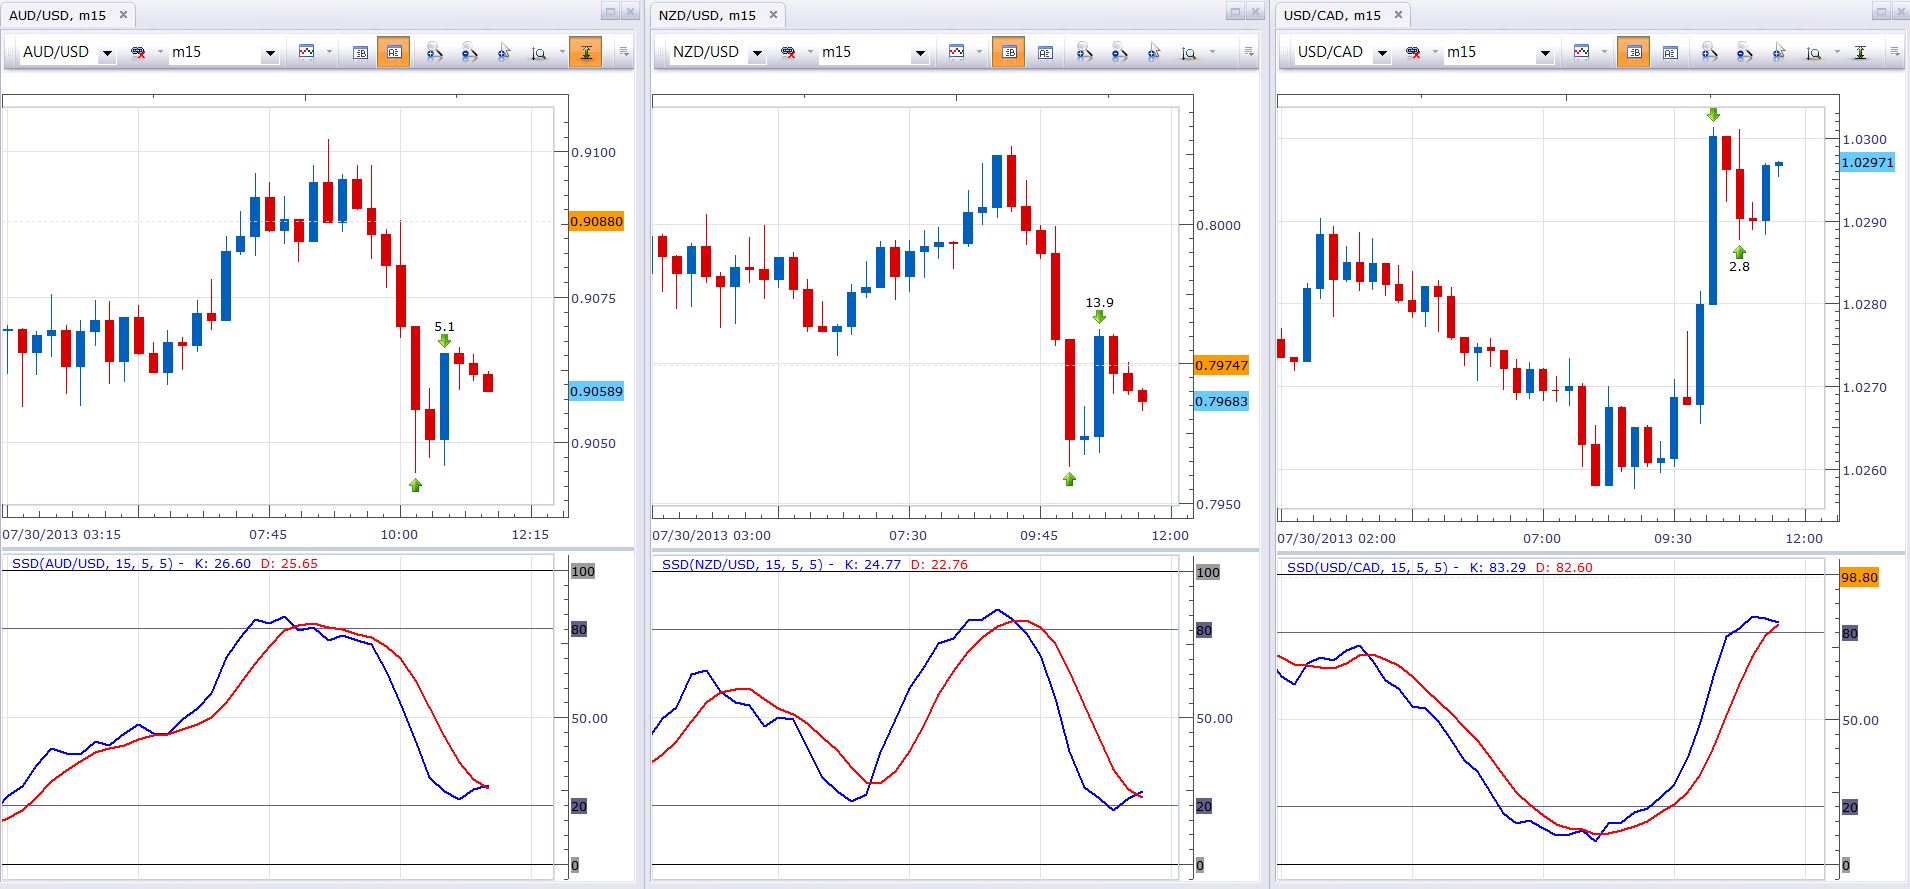The image size is (1910, 889).
Task: Click the 0.90880 orange price label
Action: (x=596, y=221)
